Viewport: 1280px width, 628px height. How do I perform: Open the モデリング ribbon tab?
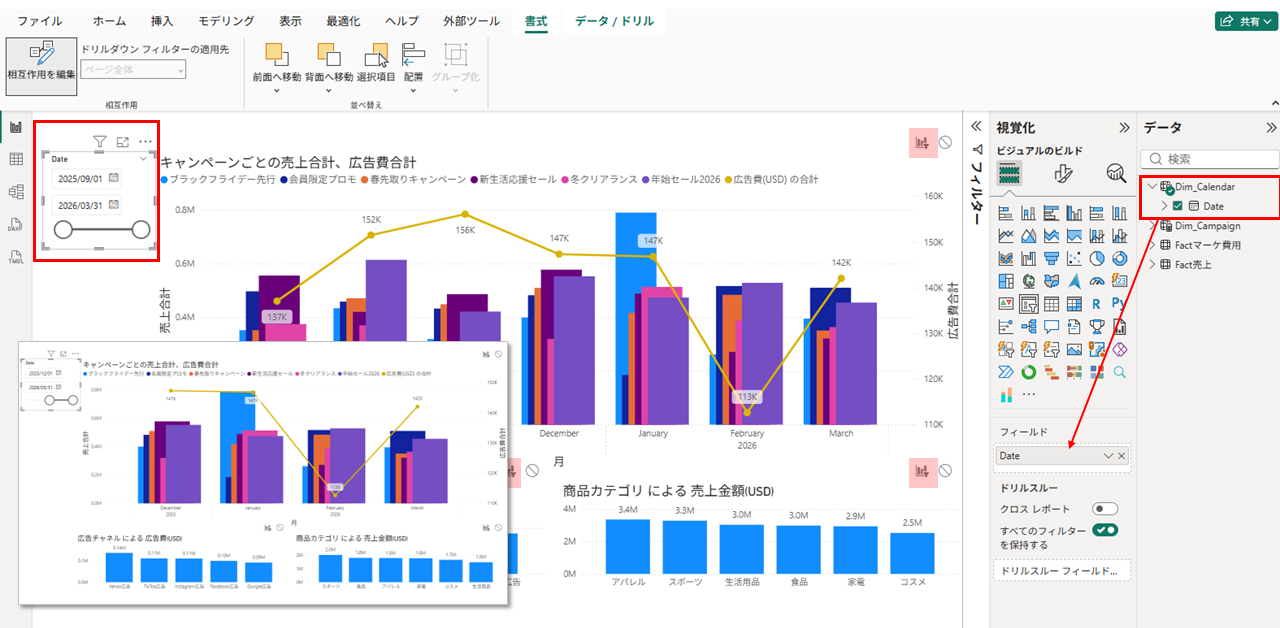pyautogui.click(x=226, y=21)
